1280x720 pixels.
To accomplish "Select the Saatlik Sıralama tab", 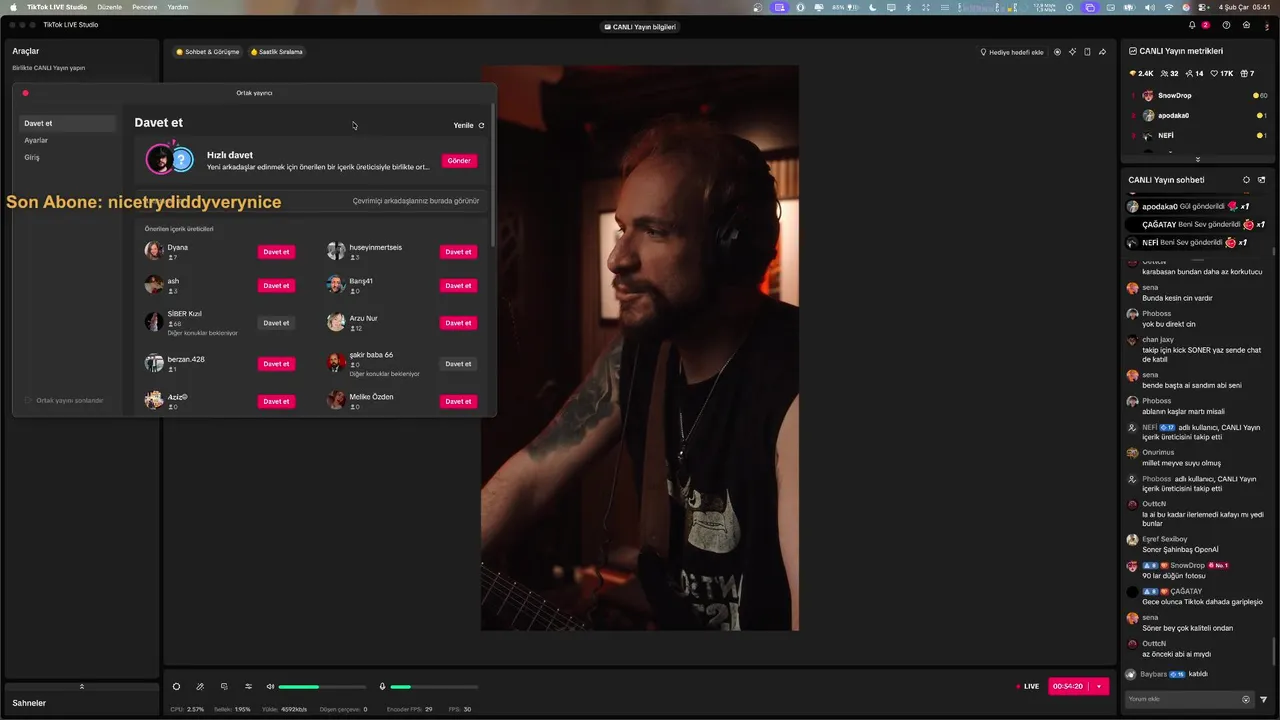I will (277, 52).
